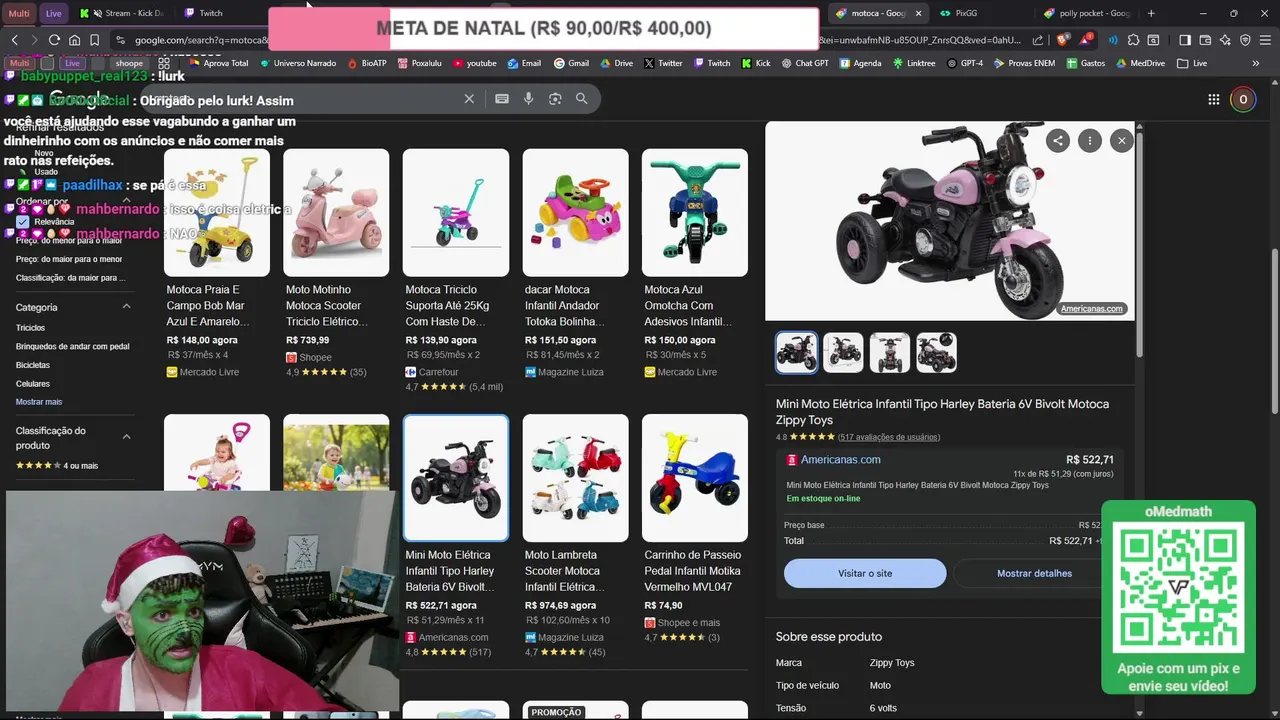Select the Multi tab group
This screenshot has width=1280, height=720.
point(19,13)
